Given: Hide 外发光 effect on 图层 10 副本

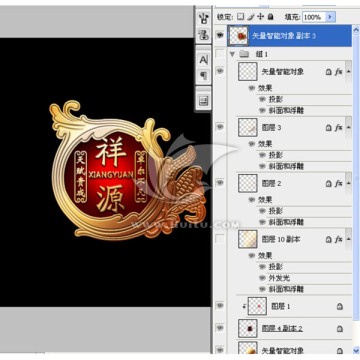Looking at the screenshot, I should 263,278.
